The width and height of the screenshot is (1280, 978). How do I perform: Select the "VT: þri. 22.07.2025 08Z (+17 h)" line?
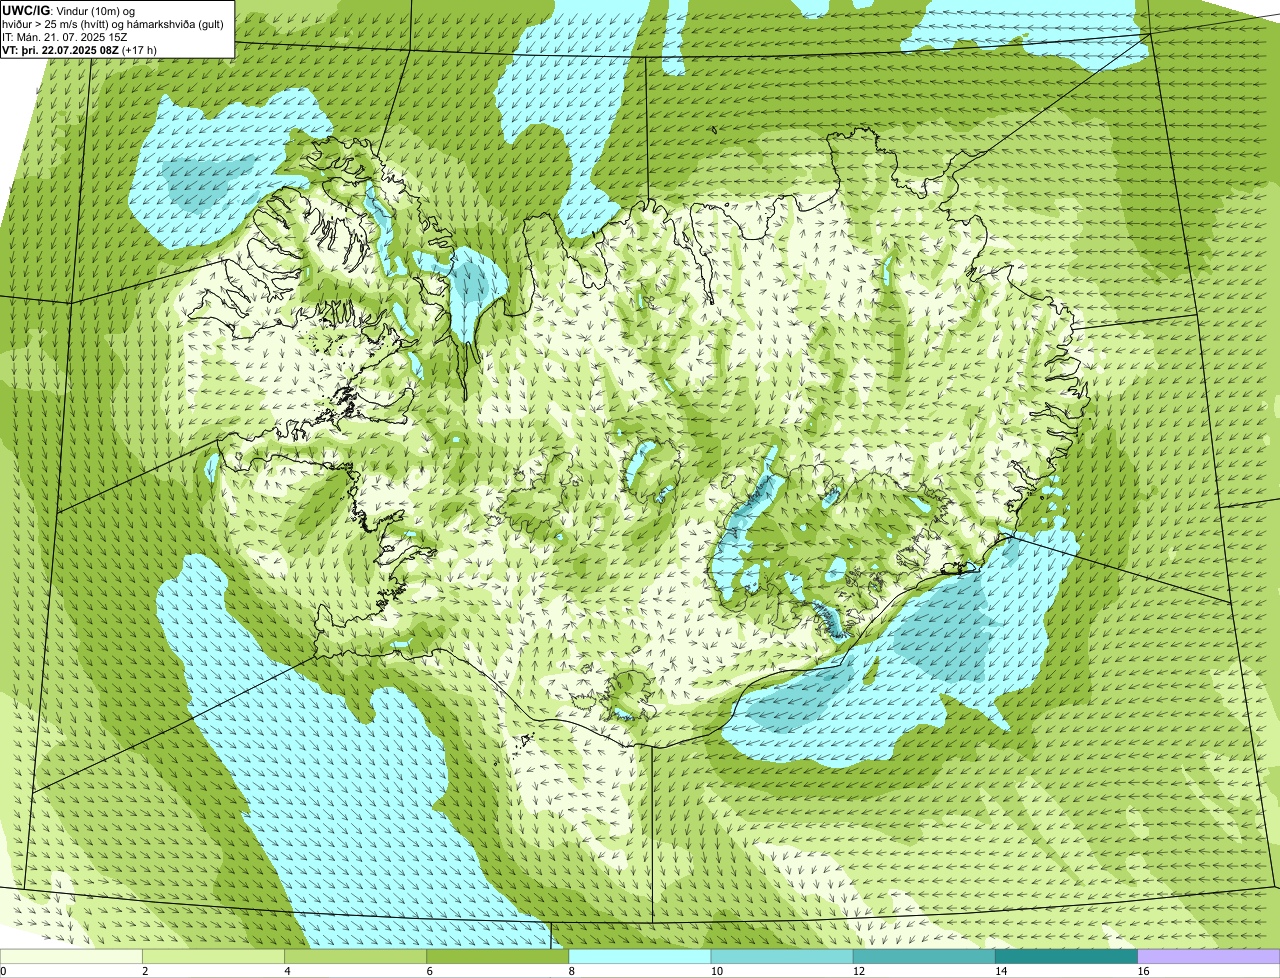80,50
